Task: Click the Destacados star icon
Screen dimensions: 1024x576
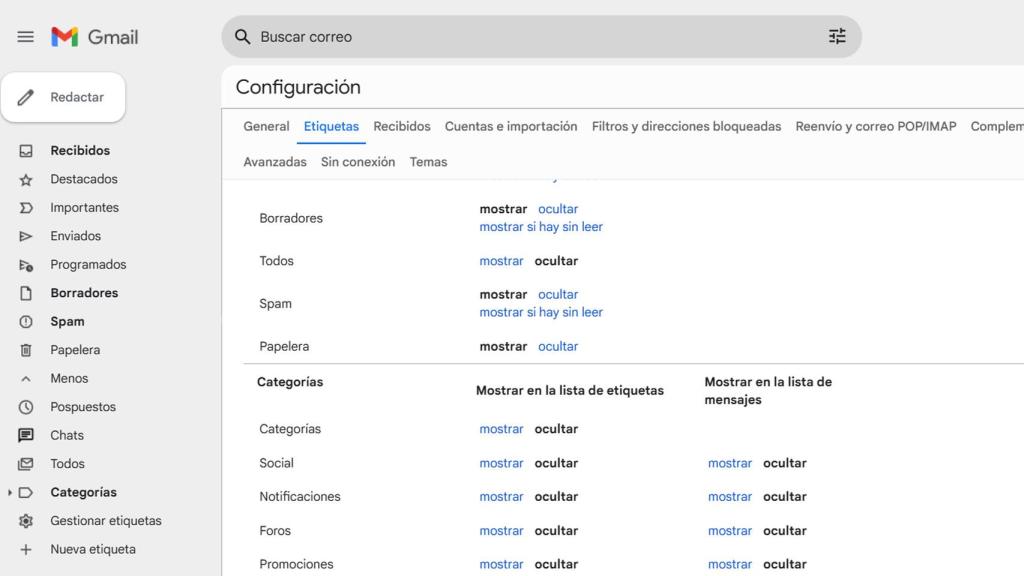Action: 25,180
